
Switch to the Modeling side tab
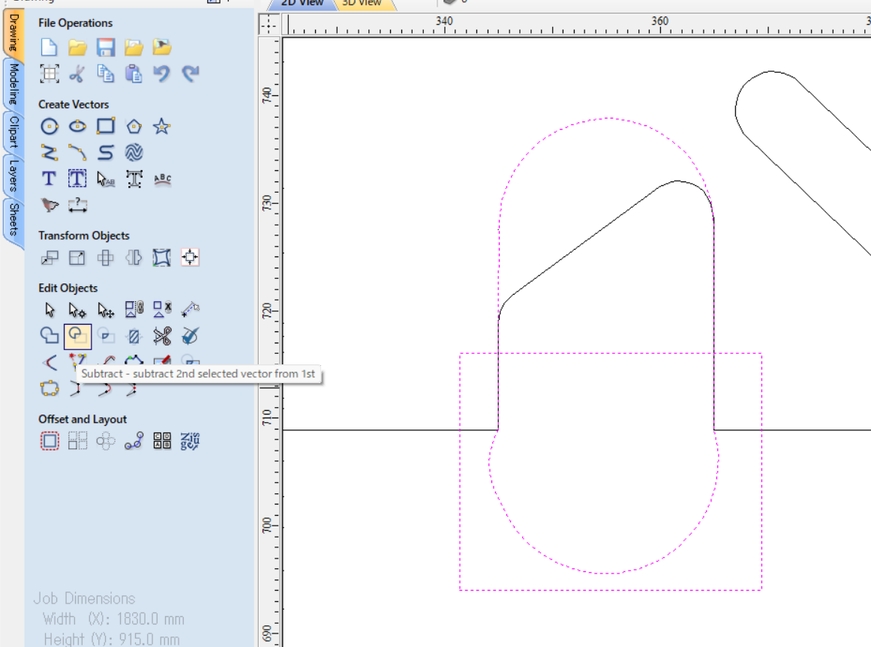click(x=13, y=84)
